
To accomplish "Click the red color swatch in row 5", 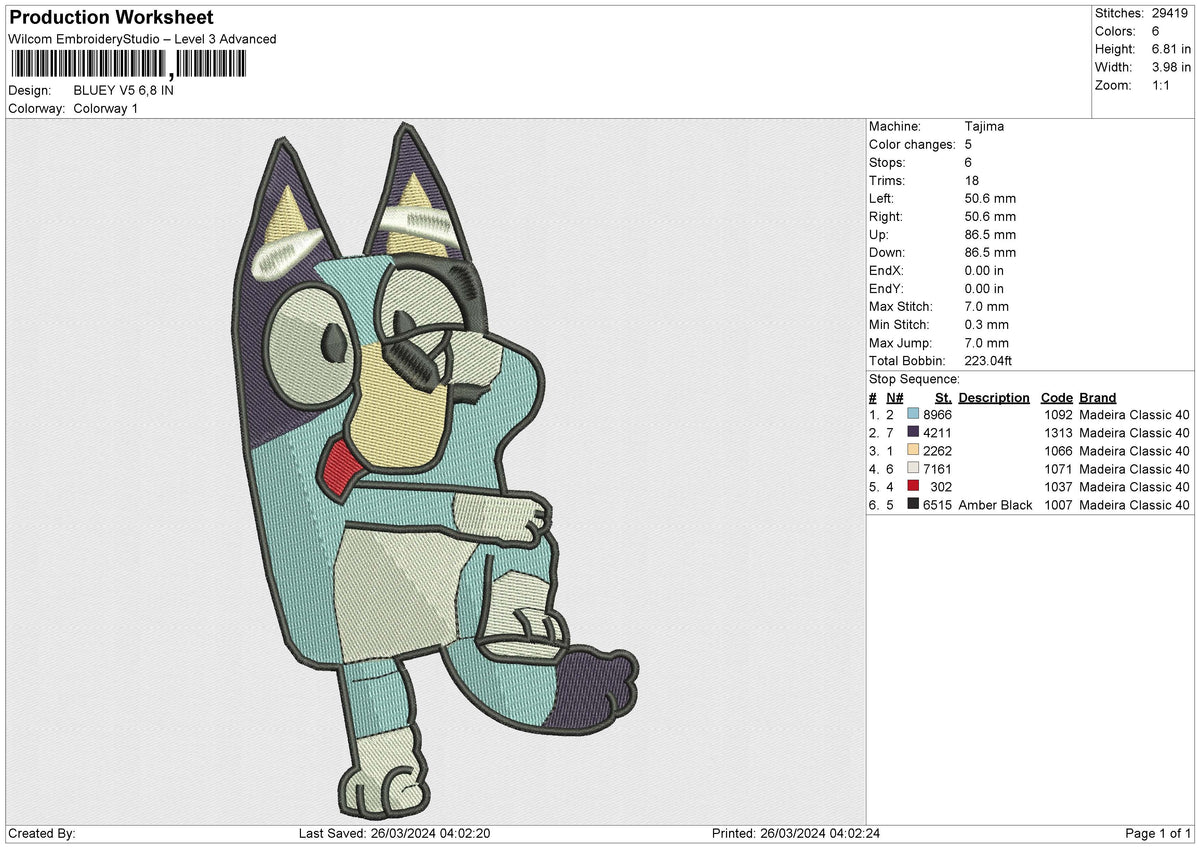I will [x=914, y=487].
